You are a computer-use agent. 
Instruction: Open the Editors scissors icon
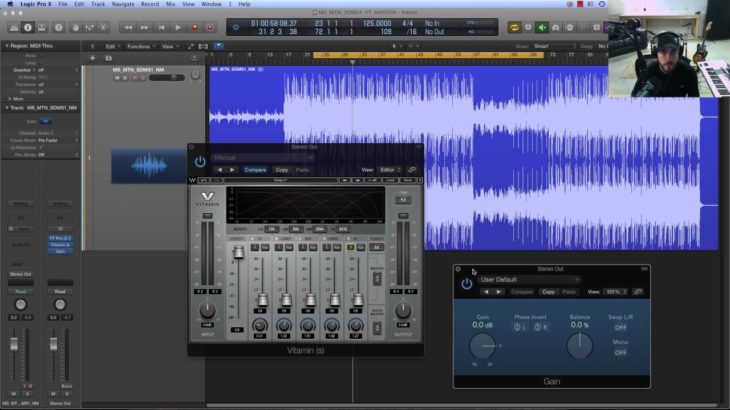pyautogui.click(x=103, y=27)
